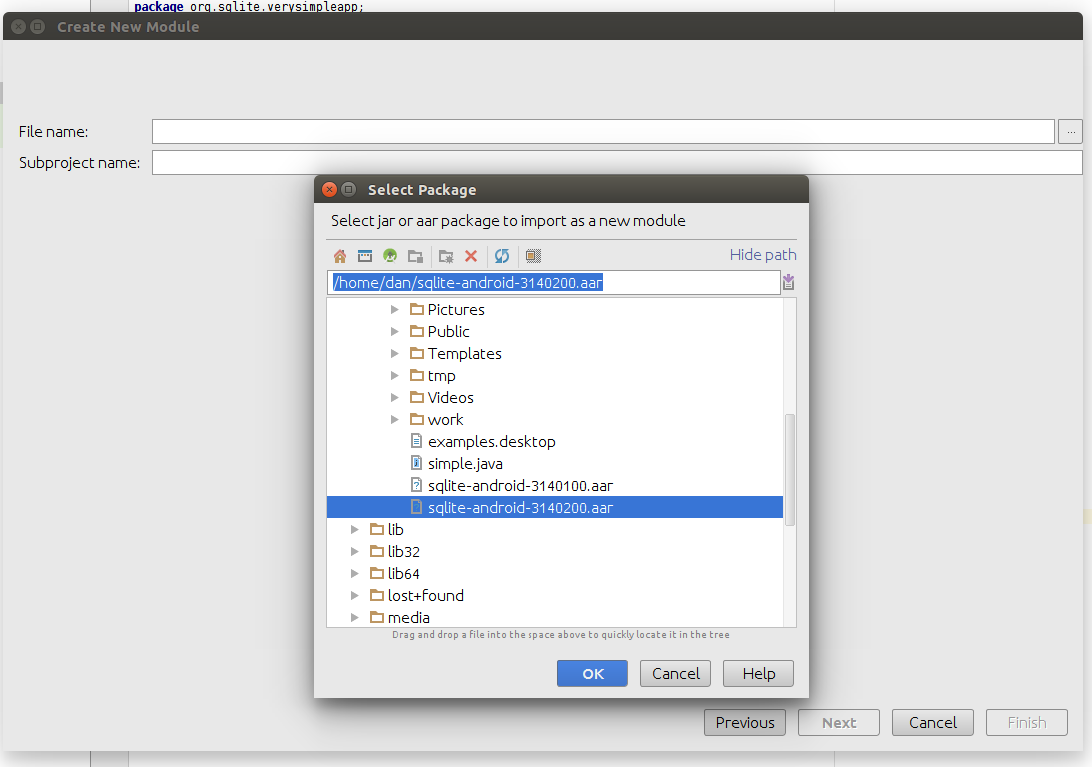Click the module directory icon

pos(414,256)
